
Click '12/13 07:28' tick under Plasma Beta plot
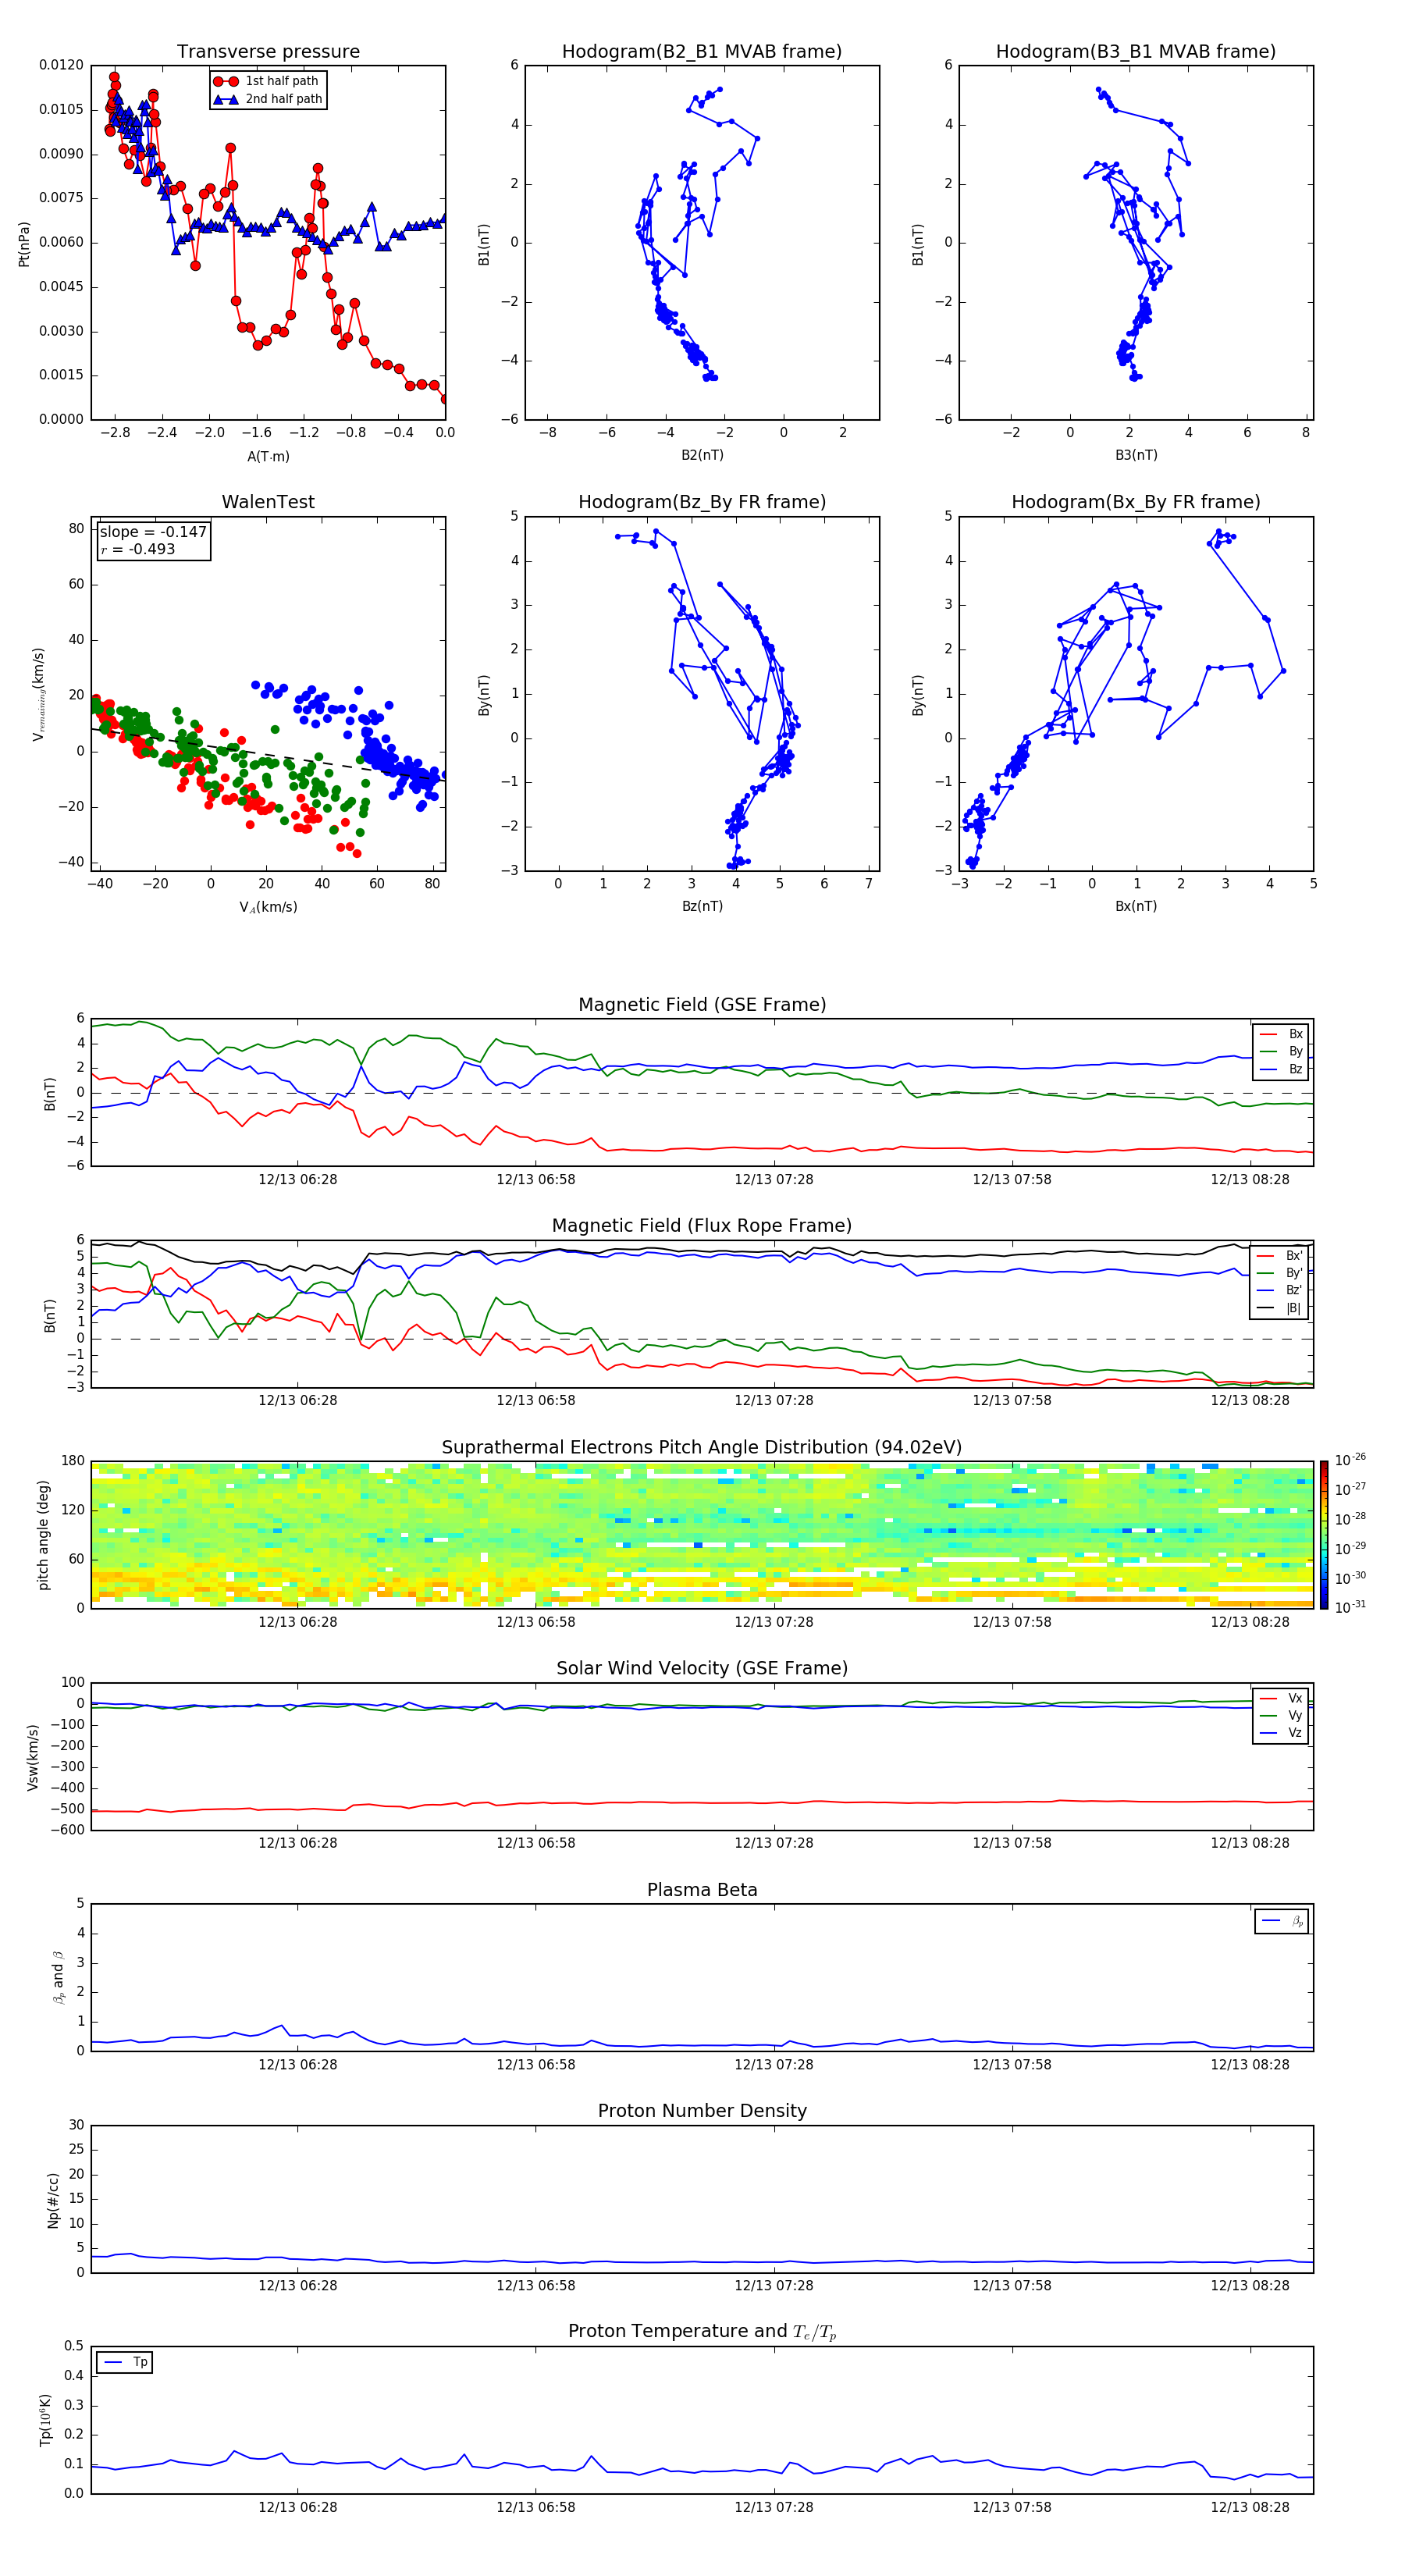(x=774, y=2065)
